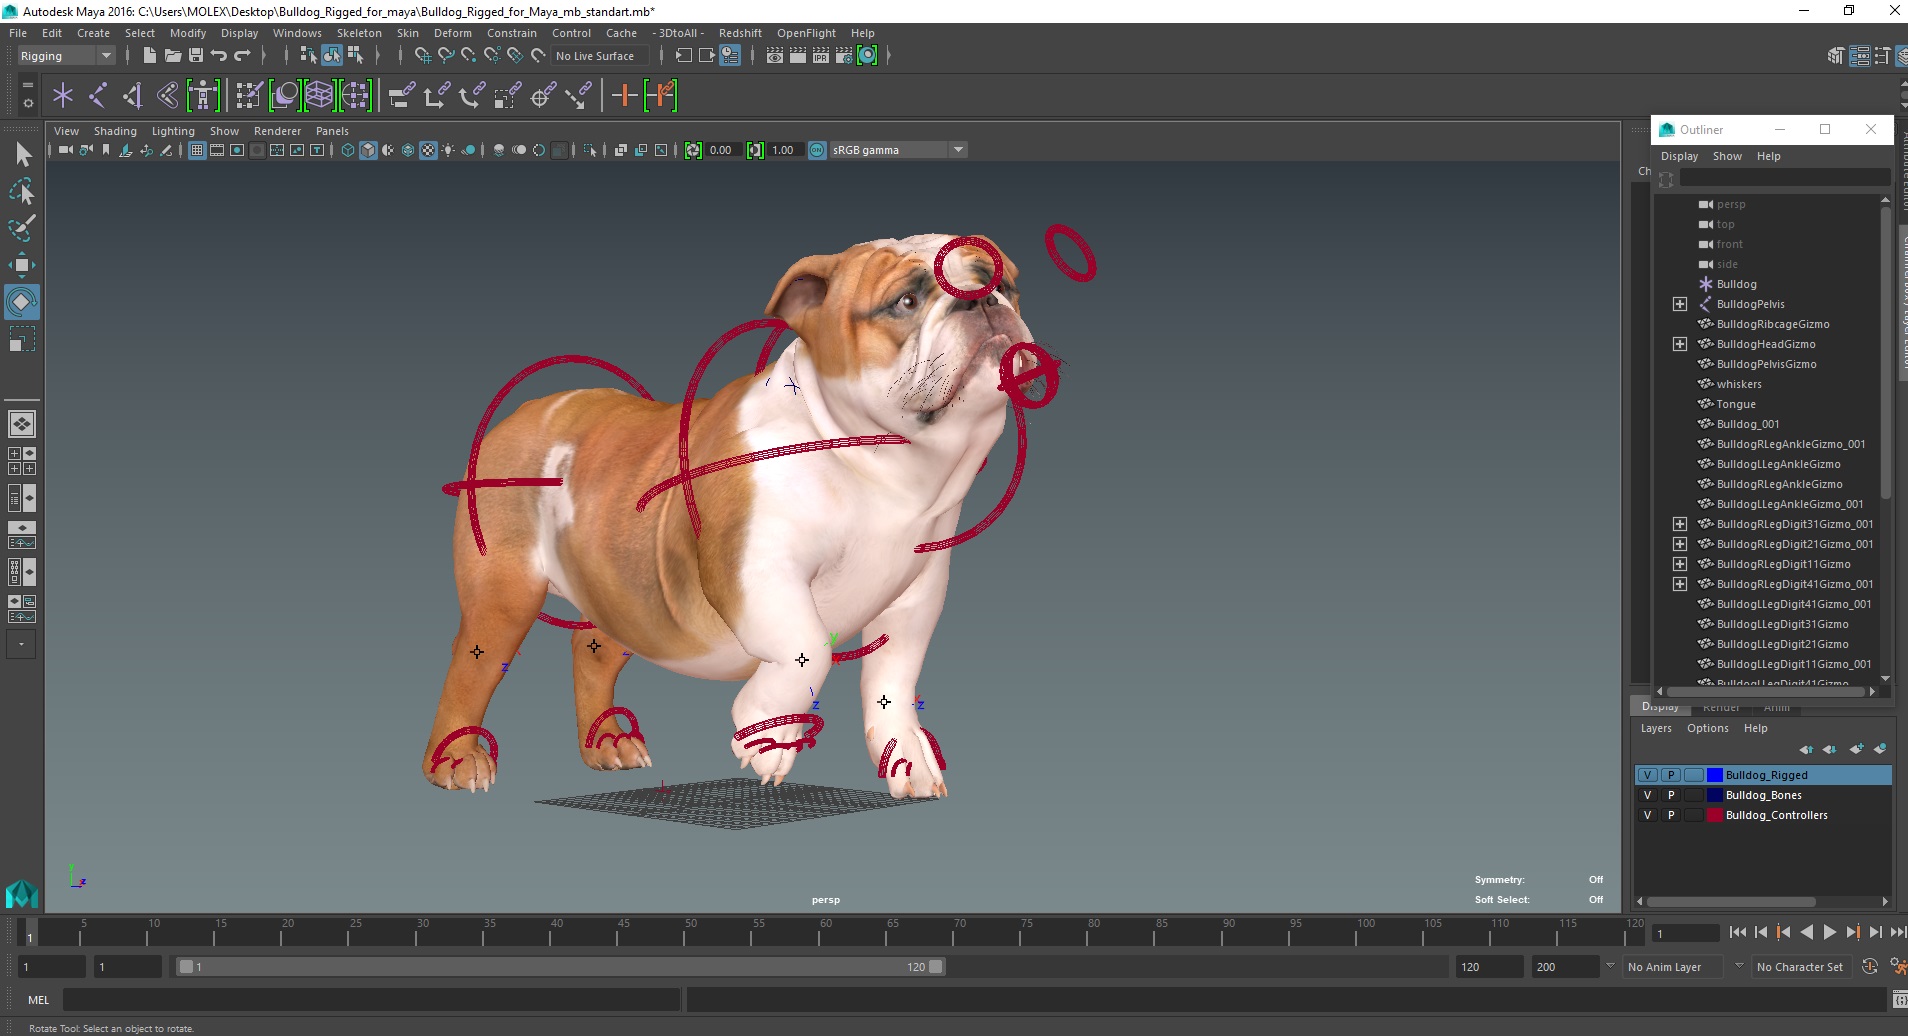Click the viewport gamma value field 1.00
The width and height of the screenshot is (1908, 1036).
pos(784,150)
